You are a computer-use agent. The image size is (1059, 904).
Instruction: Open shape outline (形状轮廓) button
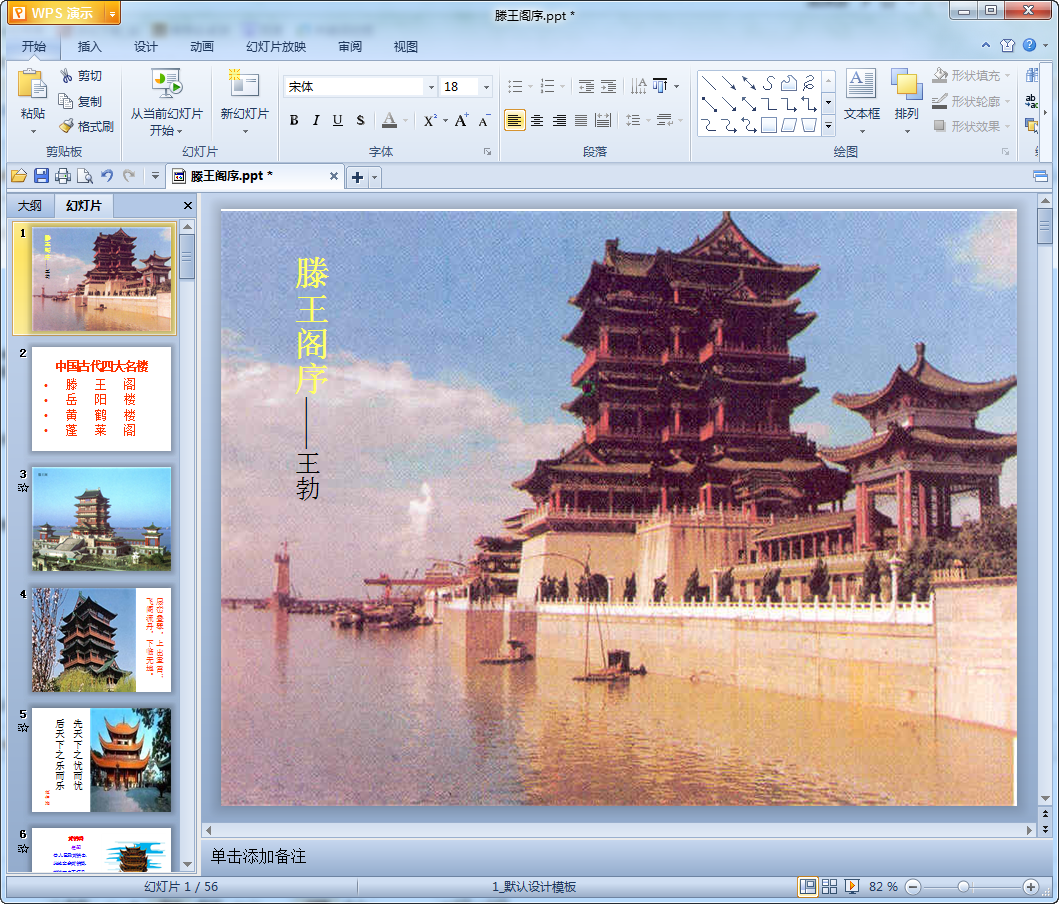click(972, 101)
